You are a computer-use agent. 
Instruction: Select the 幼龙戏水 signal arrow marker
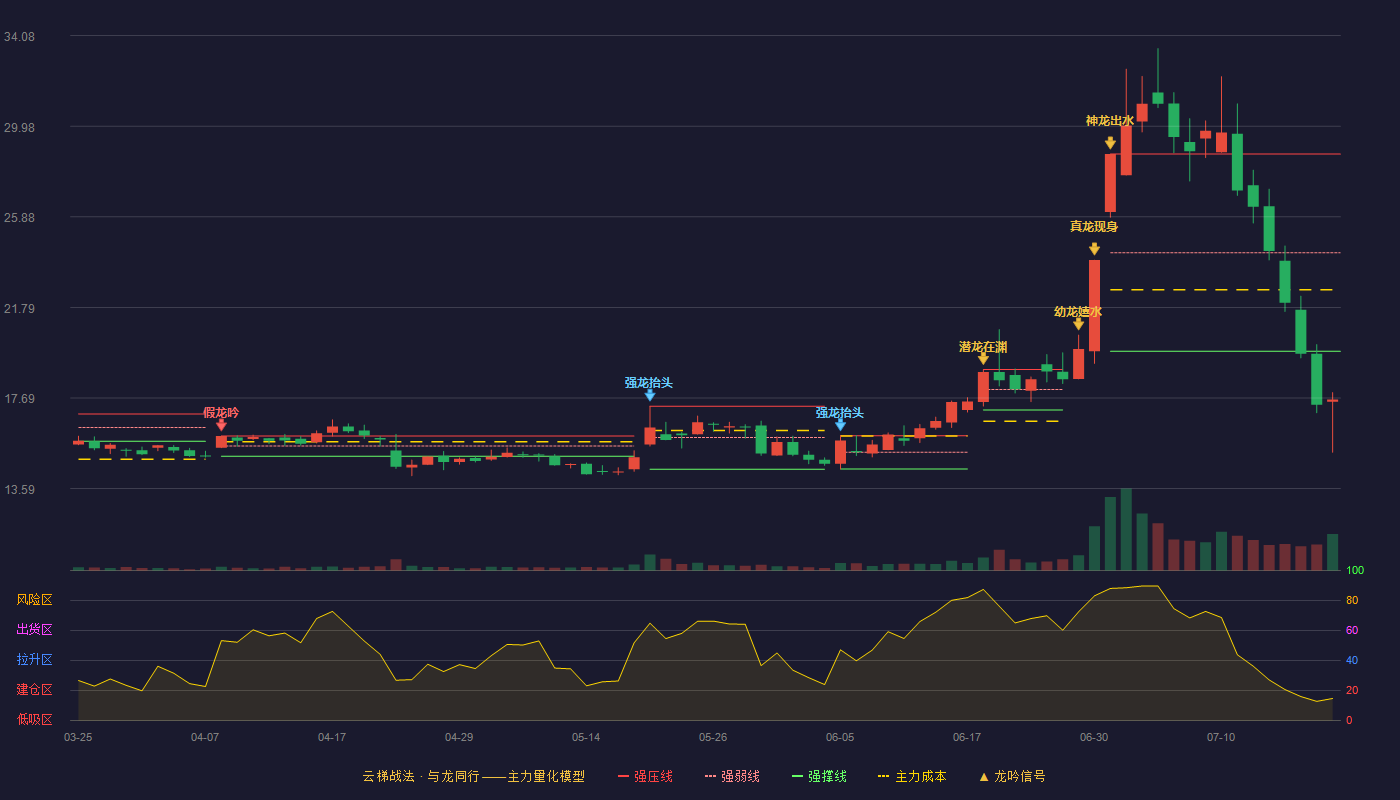point(1078,324)
